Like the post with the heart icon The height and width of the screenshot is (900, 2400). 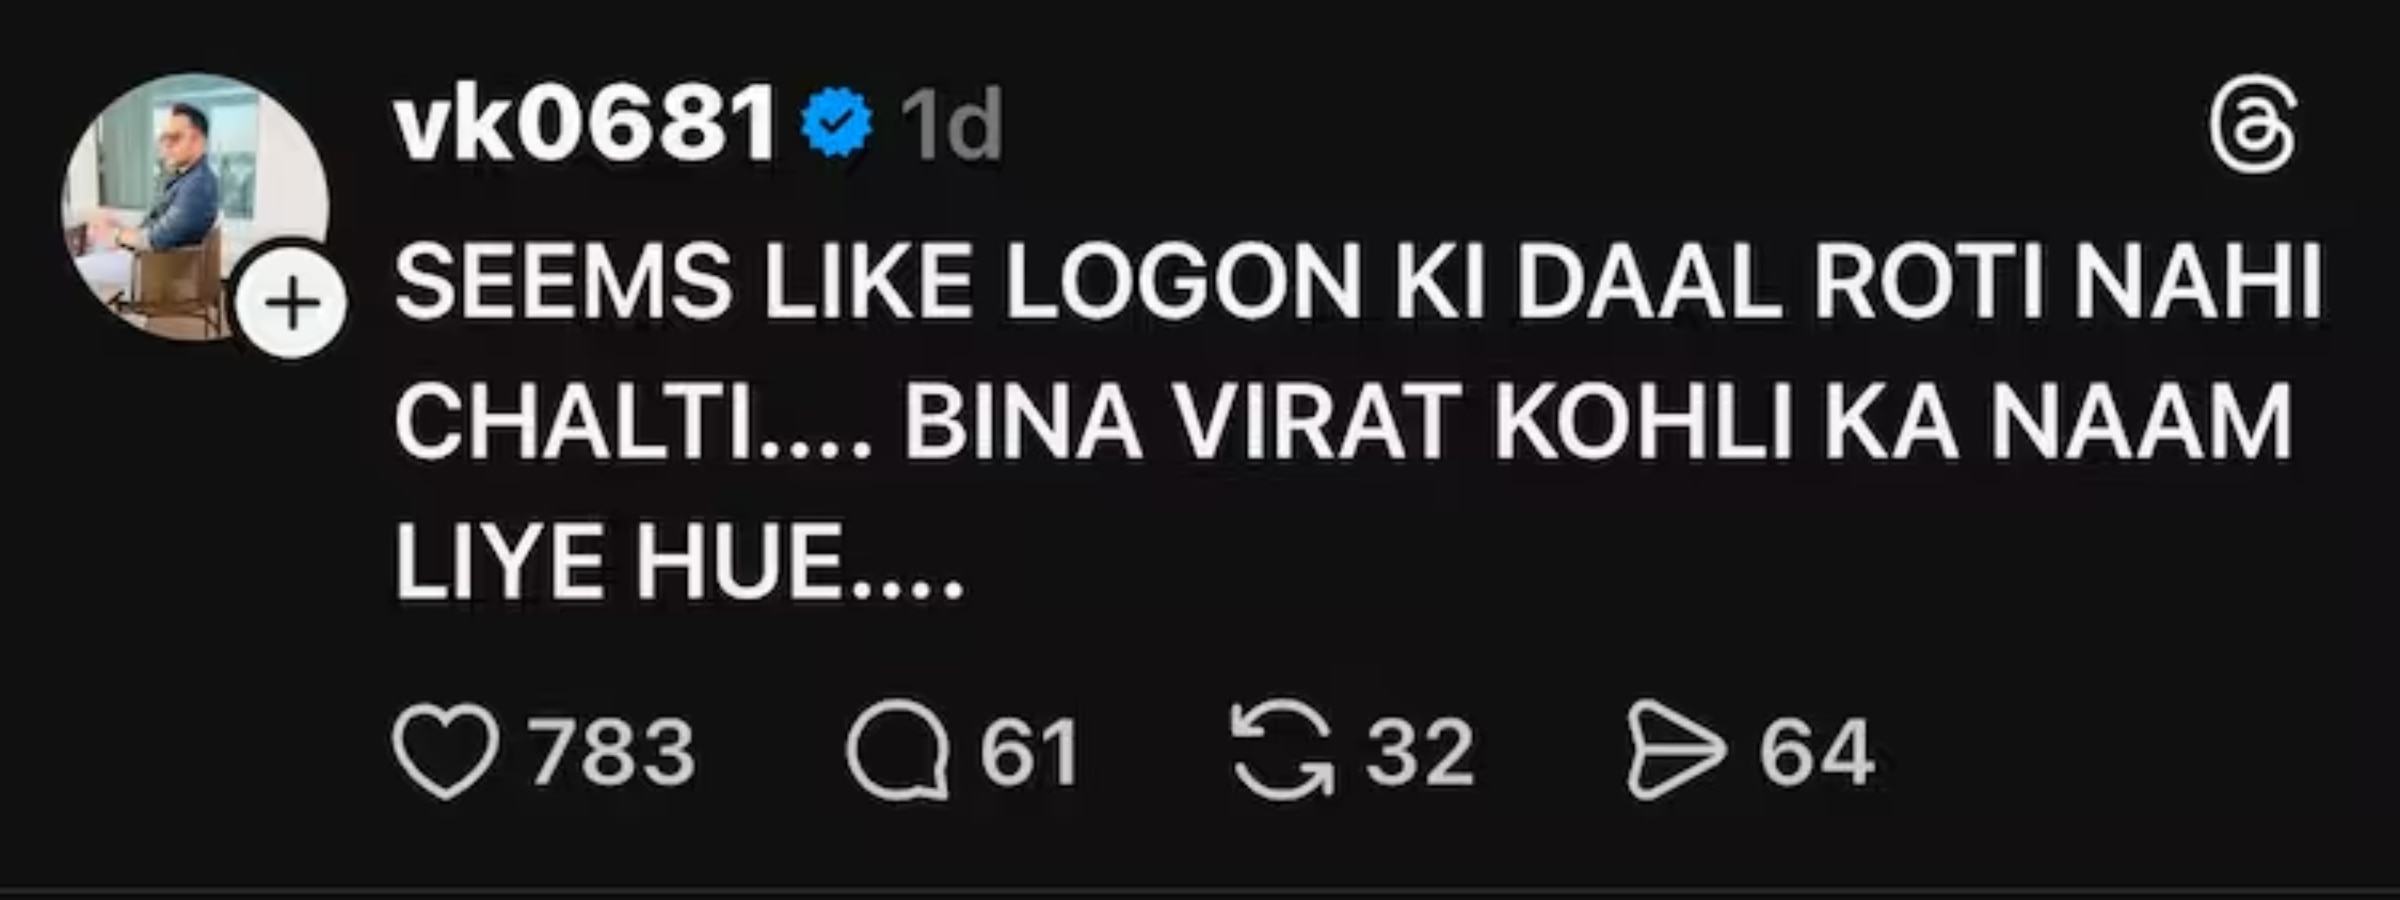pos(445,752)
